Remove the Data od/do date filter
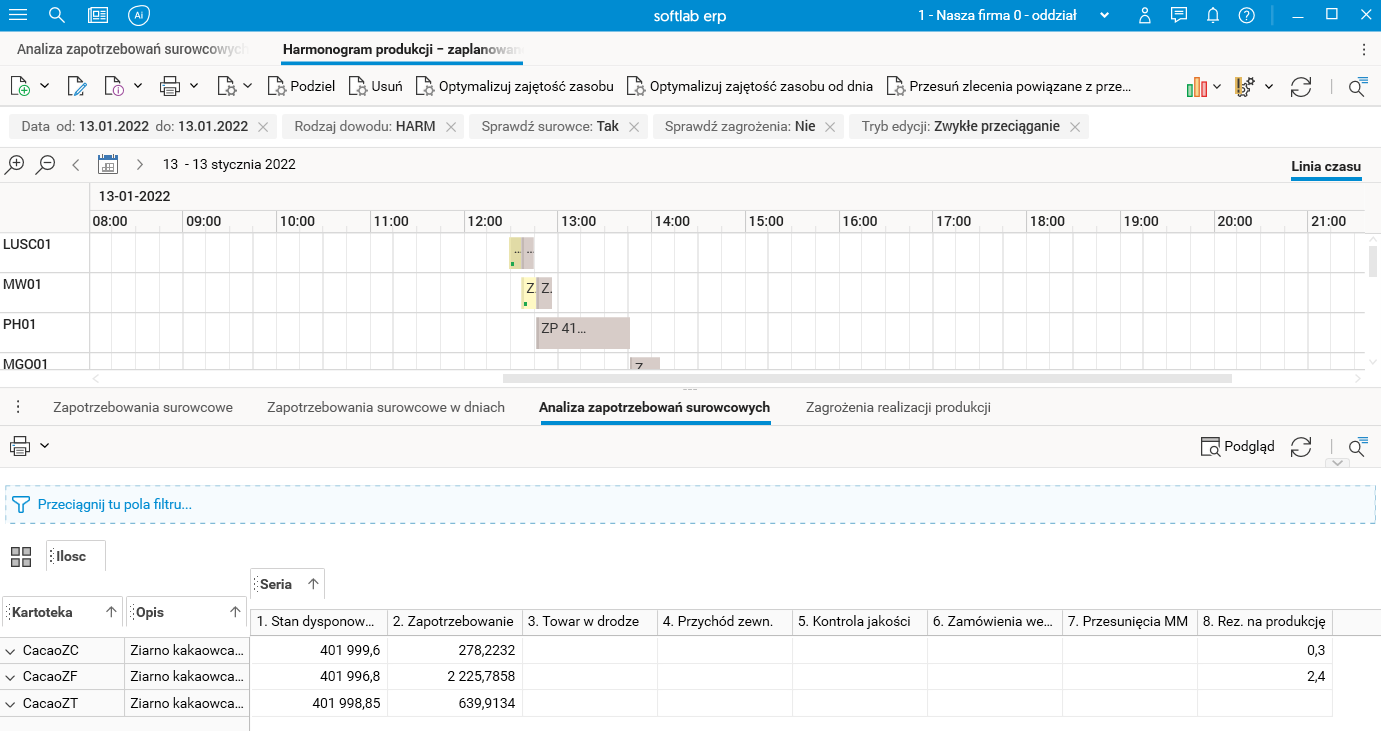 [x=263, y=127]
